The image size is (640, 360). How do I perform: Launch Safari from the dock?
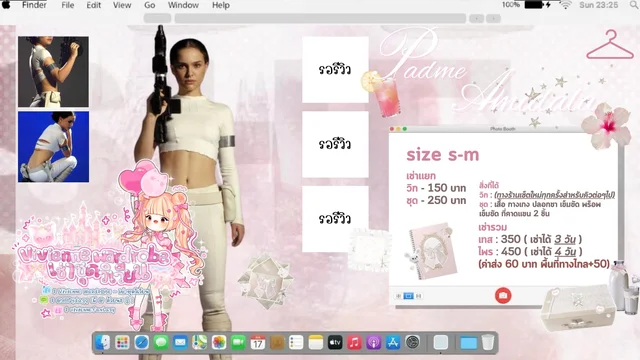coord(141,342)
